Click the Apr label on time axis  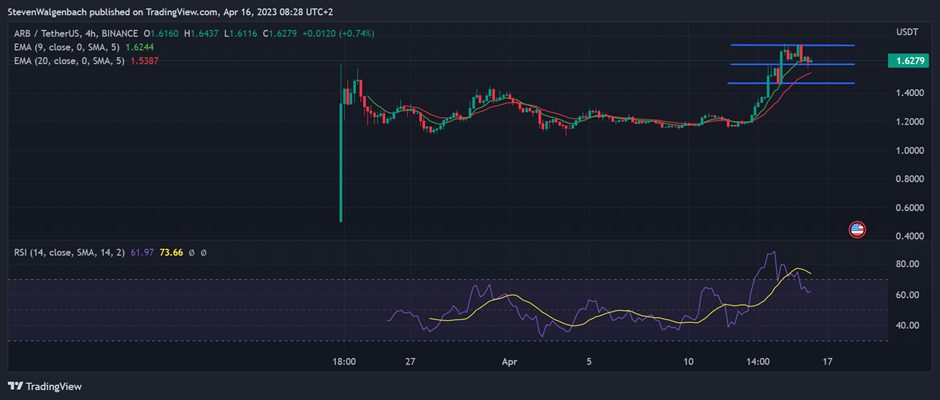[508, 362]
